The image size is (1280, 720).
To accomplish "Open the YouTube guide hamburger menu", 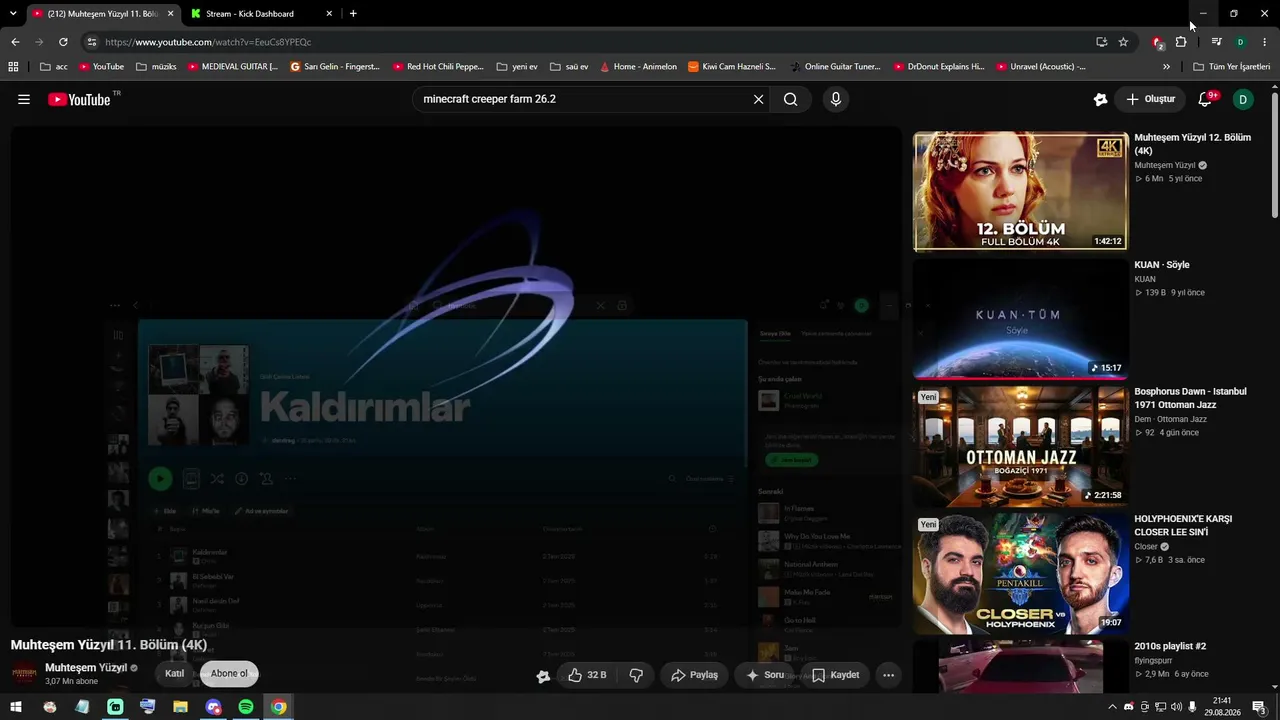I will tap(24, 99).
